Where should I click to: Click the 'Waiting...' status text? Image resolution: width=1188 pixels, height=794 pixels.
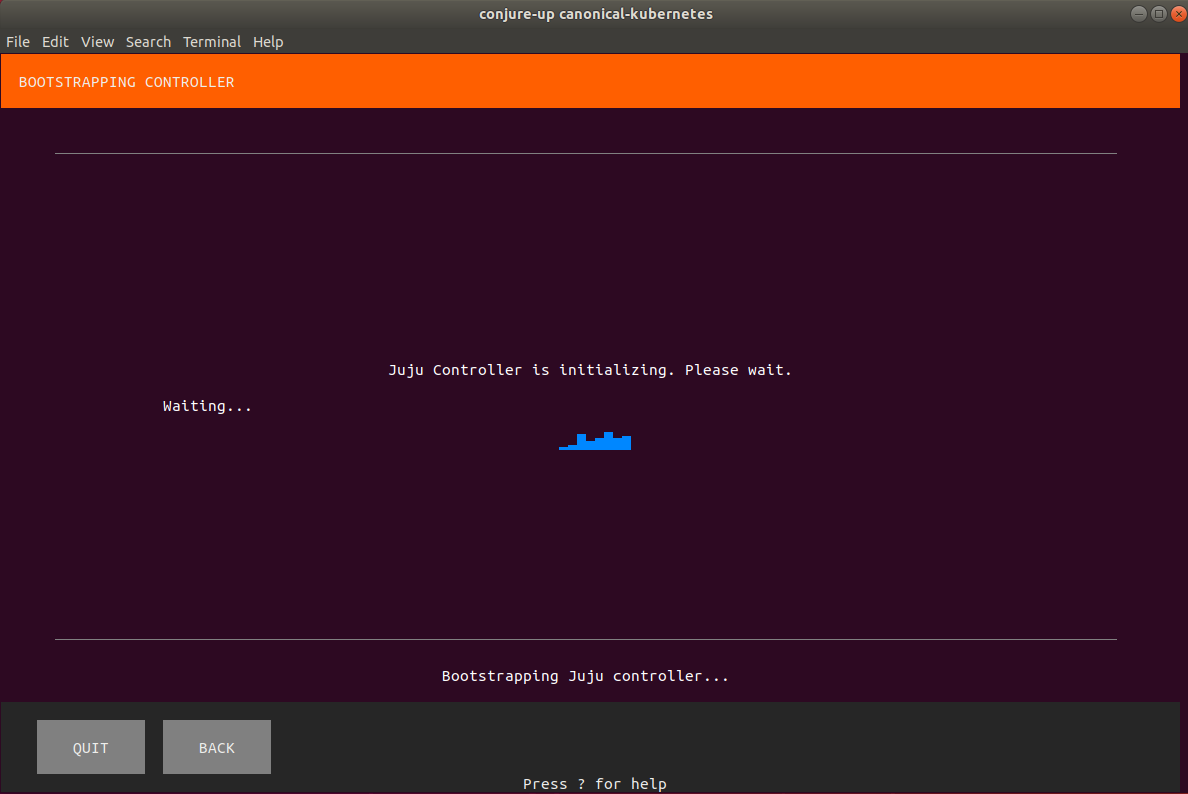207,406
